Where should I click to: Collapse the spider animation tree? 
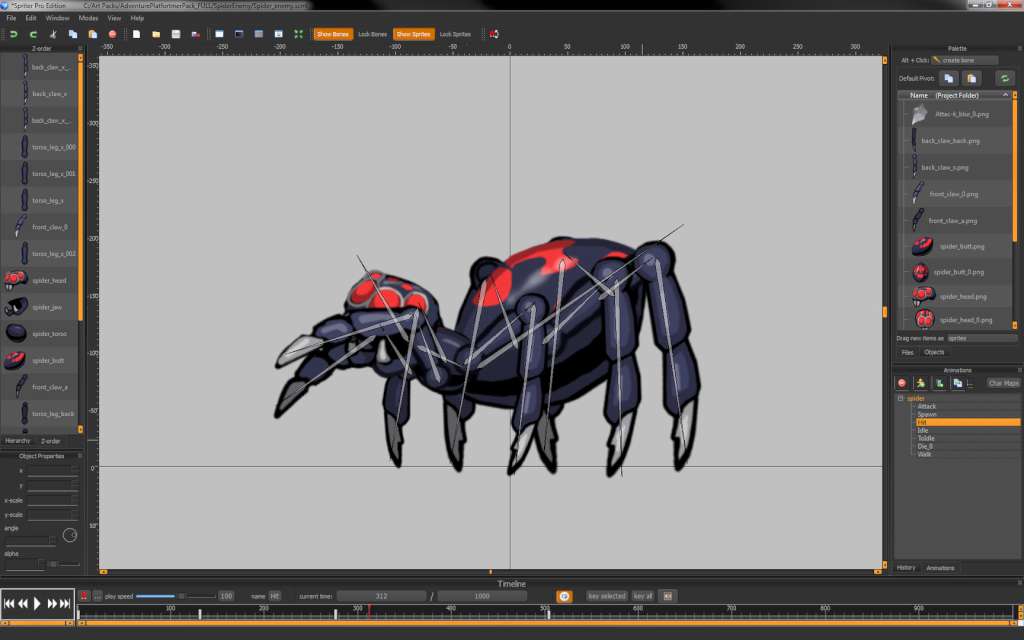pyautogui.click(x=898, y=398)
